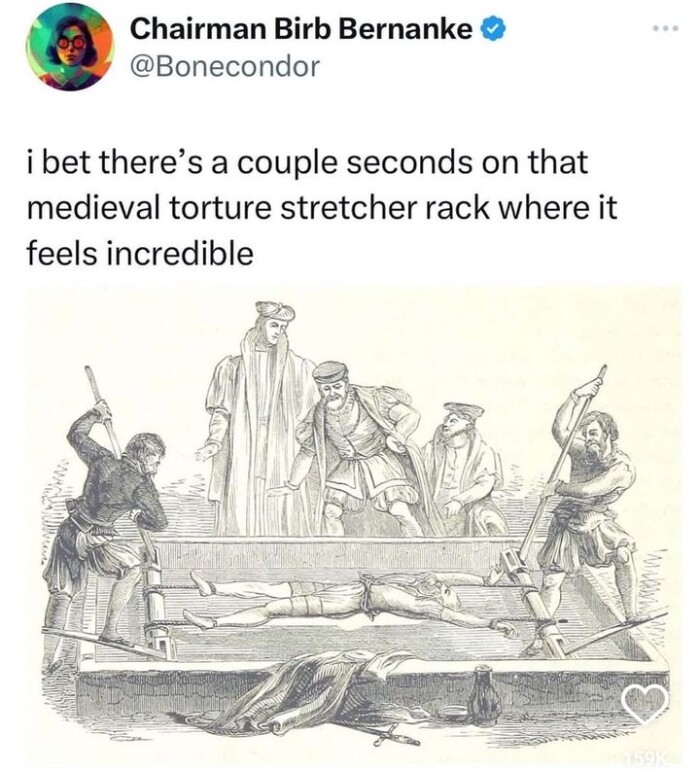700x769 pixels.
Task: Click the right man pushing the lever
Action: (x=594, y=490)
